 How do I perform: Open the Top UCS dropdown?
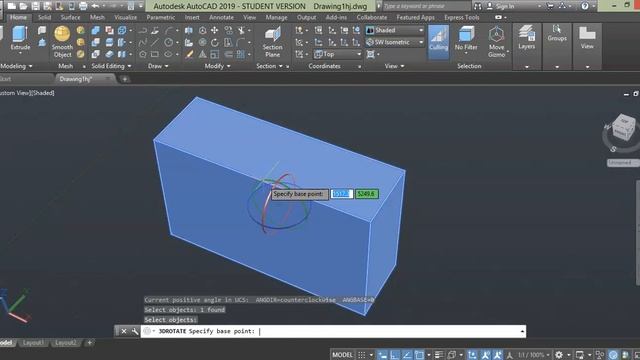point(338,54)
